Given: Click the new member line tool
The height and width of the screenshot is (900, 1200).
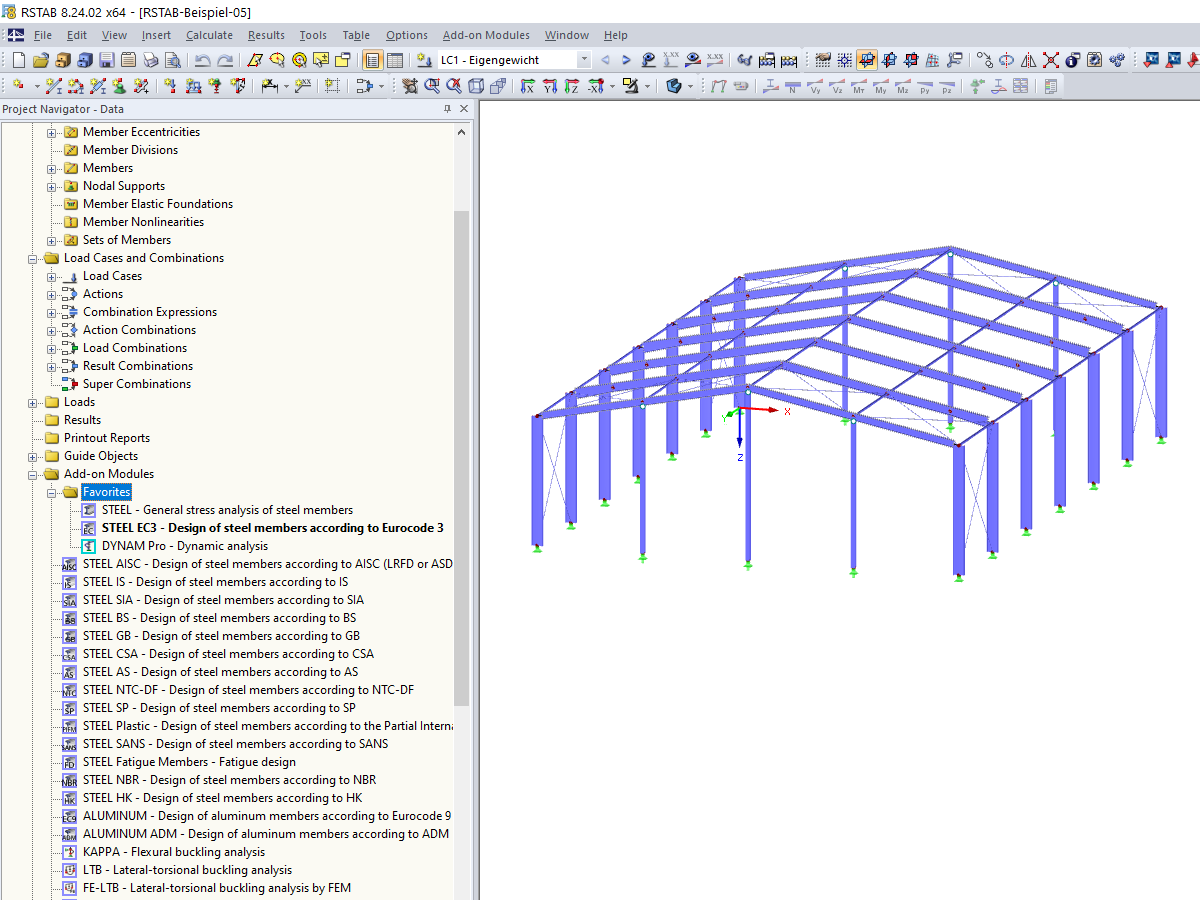Looking at the screenshot, I should click(52, 87).
